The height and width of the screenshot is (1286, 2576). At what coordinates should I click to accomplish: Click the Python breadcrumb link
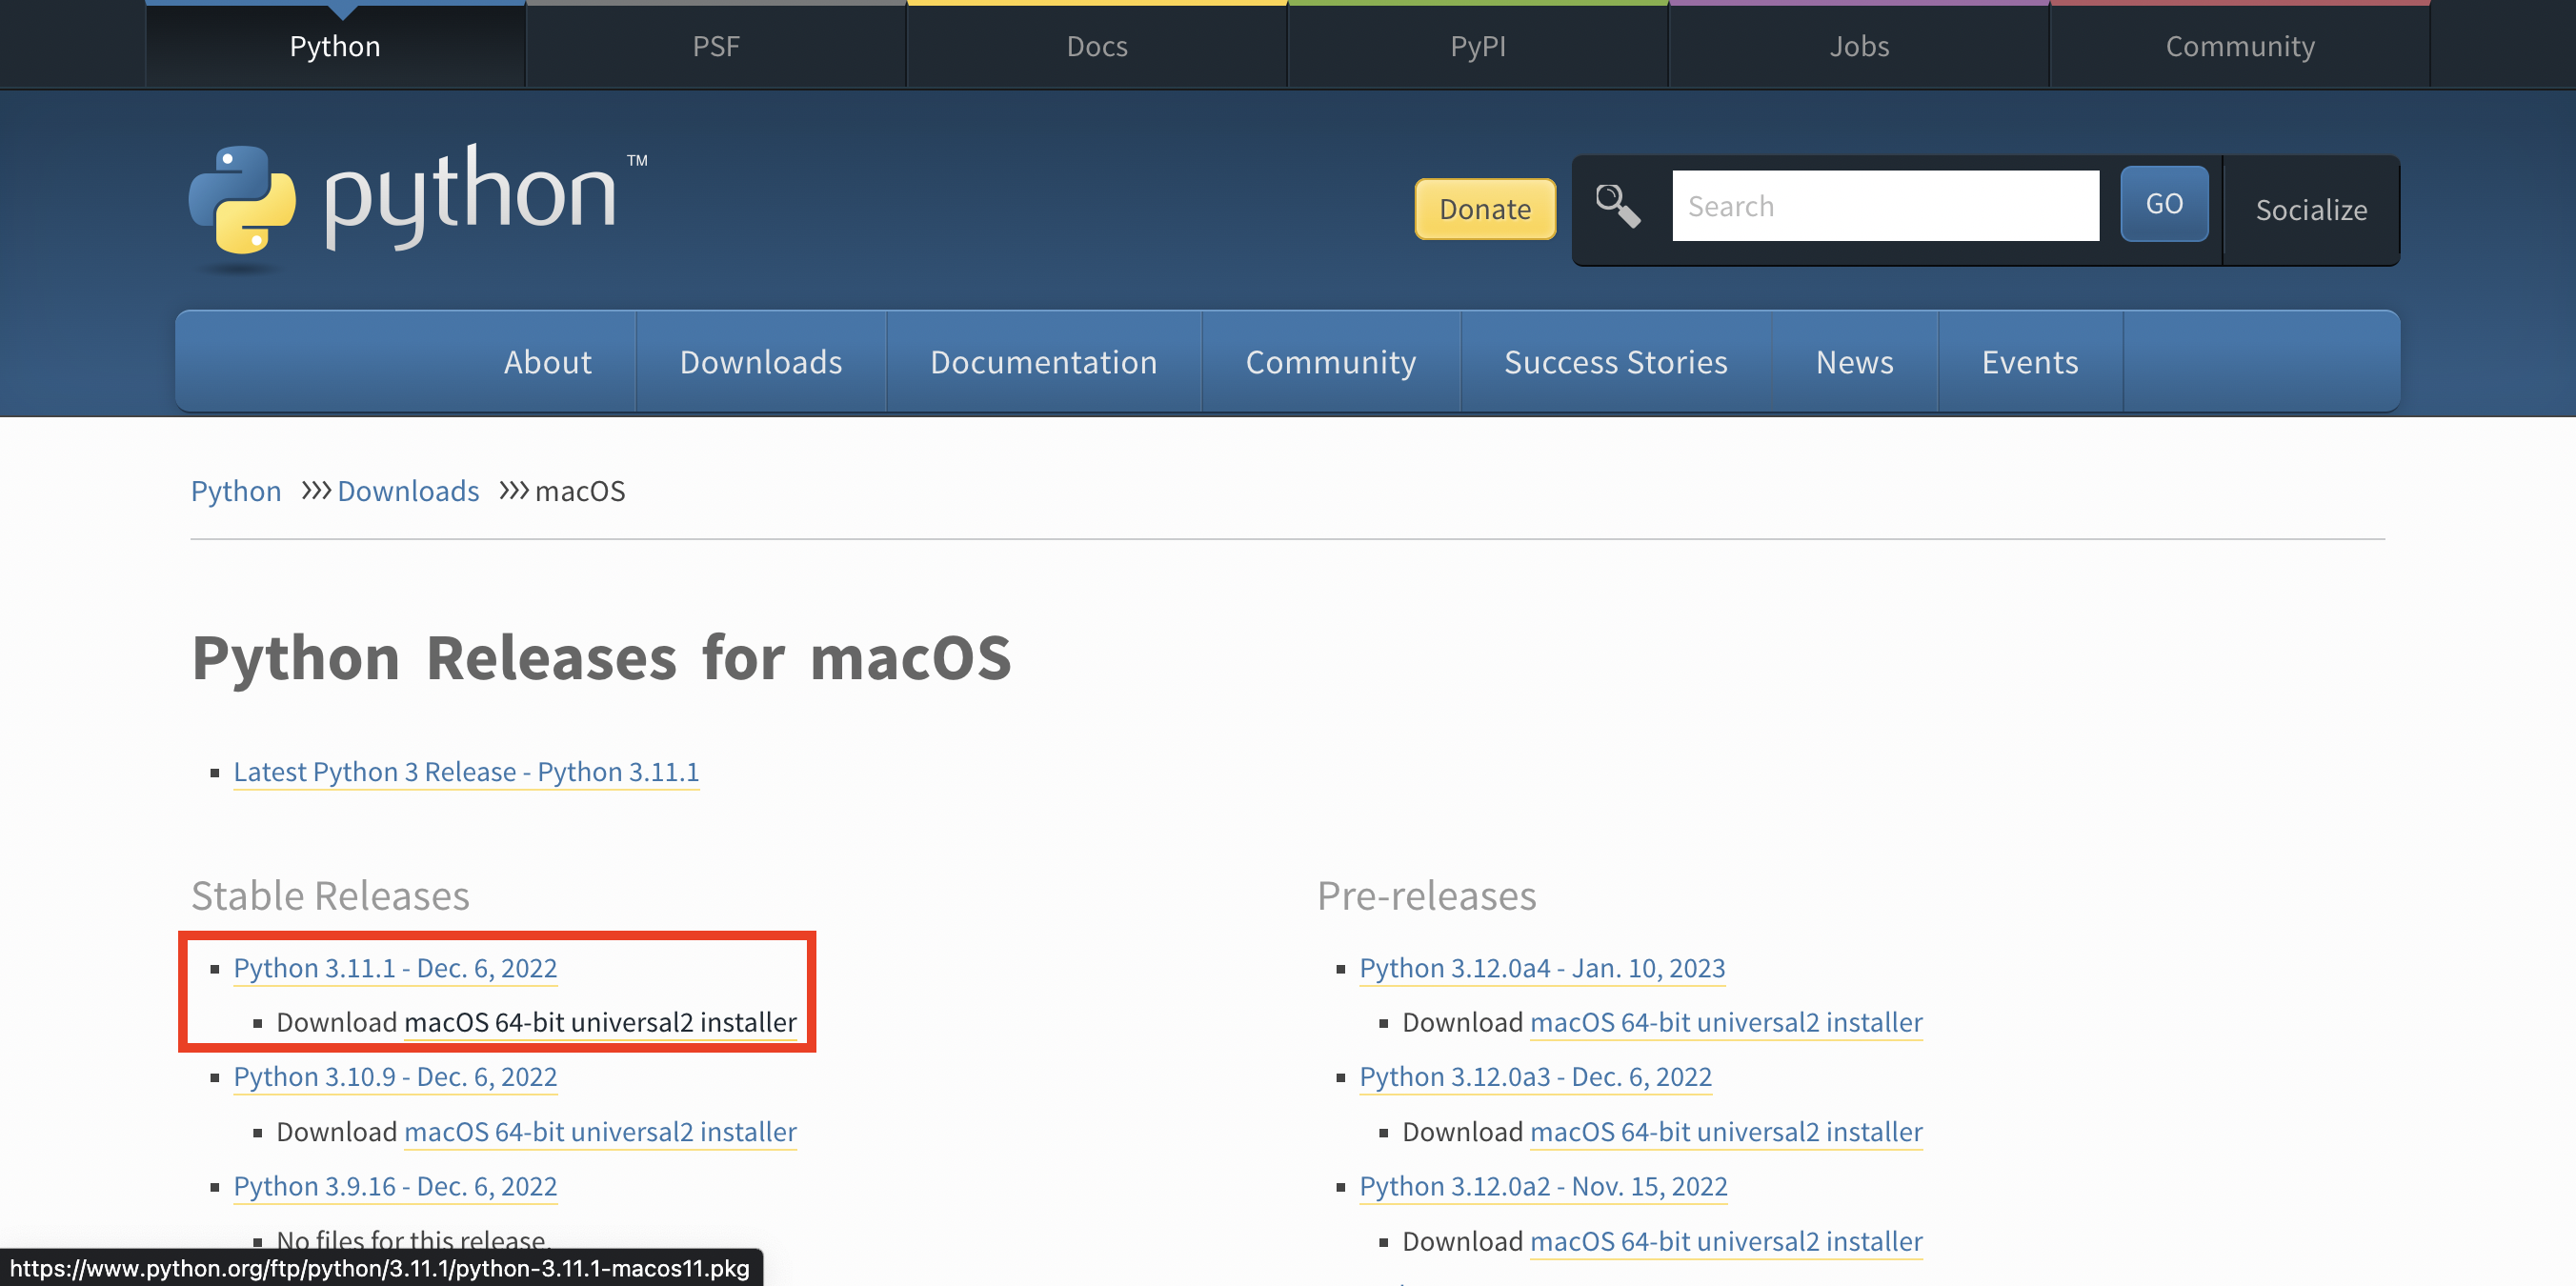pyautogui.click(x=236, y=490)
